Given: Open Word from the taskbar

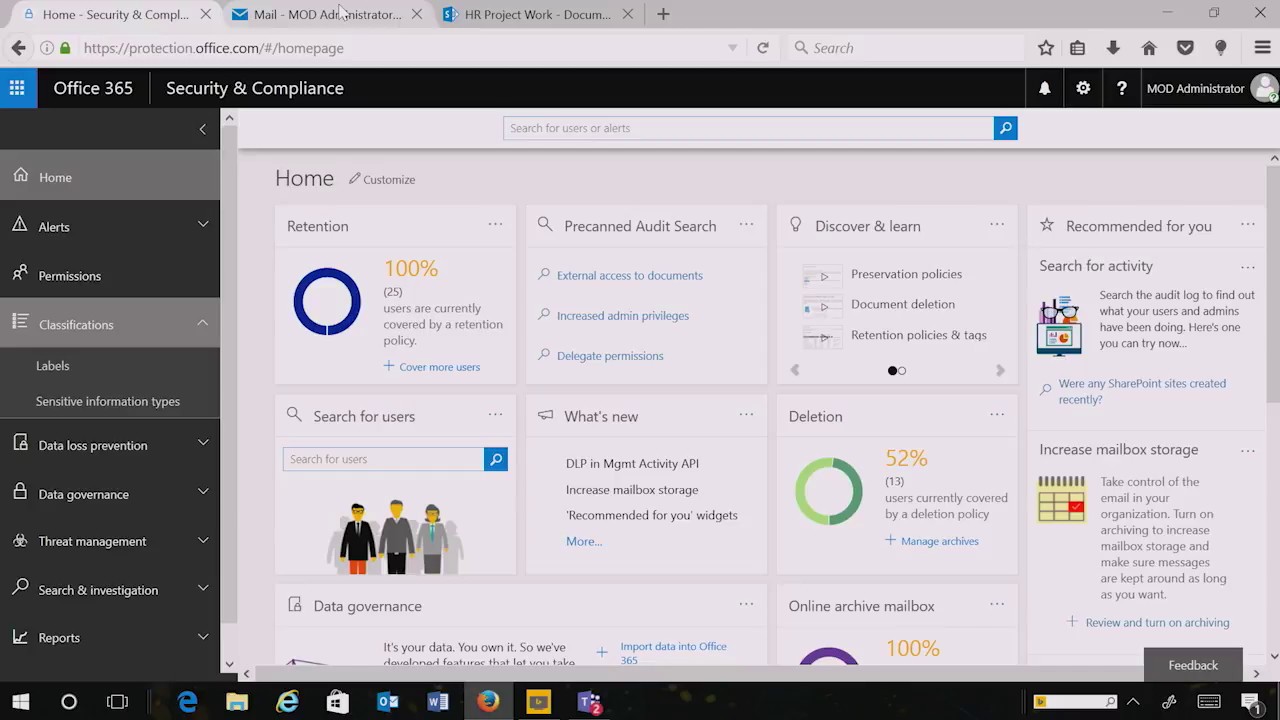Looking at the screenshot, I should click(x=438, y=702).
